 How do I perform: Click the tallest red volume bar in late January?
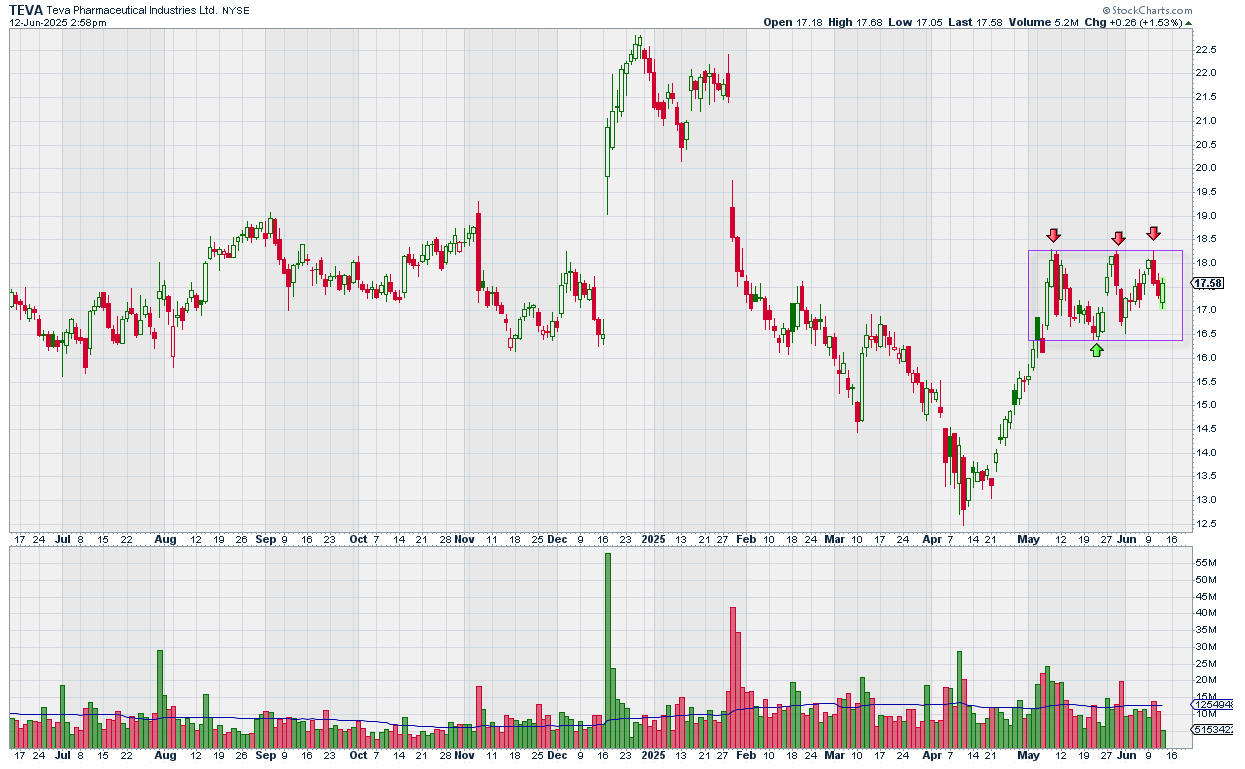pyautogui.click(x=733, y=678)
